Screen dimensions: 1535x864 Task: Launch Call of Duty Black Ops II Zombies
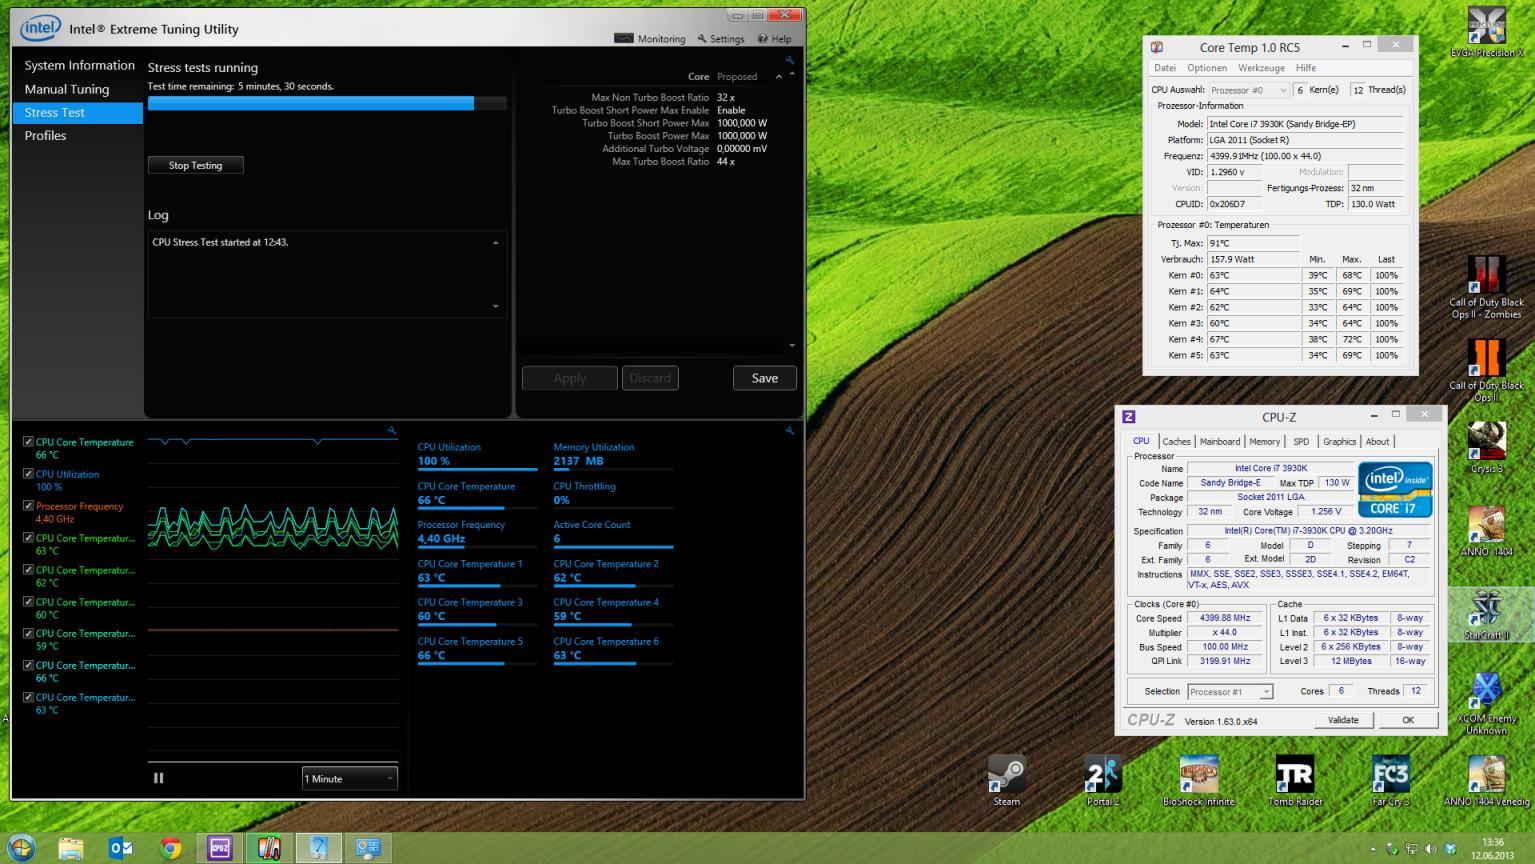tap(1487, 287)
